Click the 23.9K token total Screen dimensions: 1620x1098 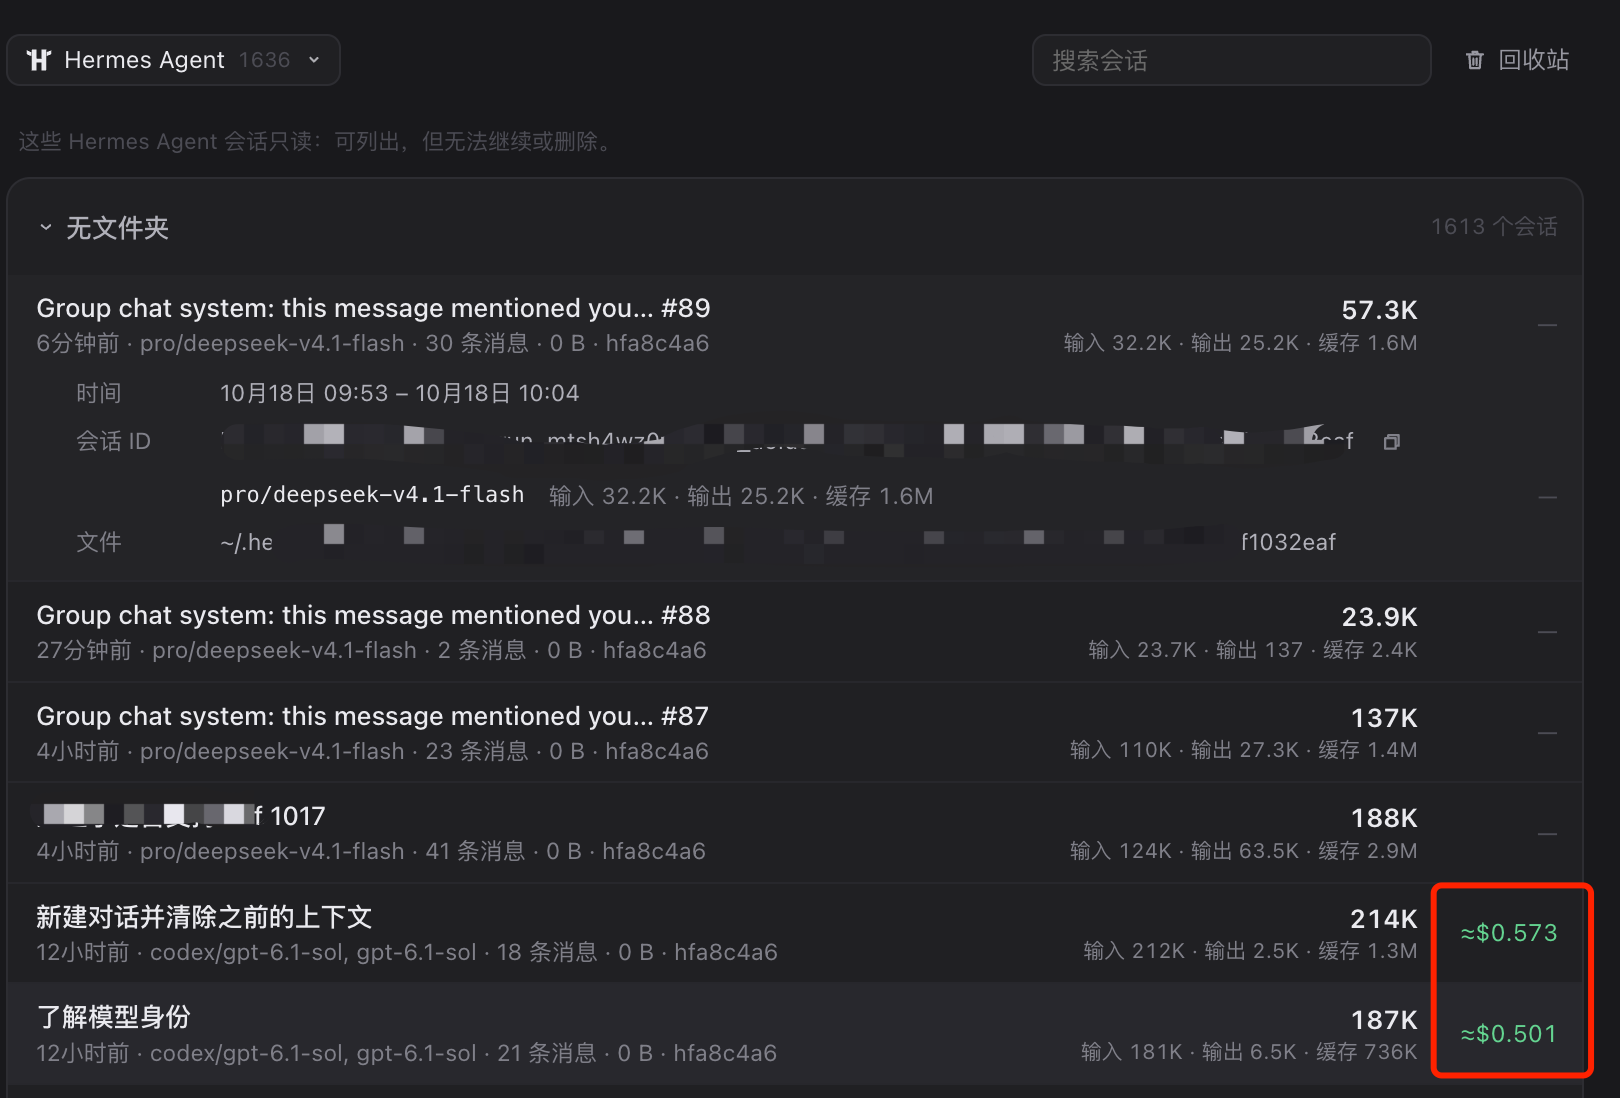tap(1379, 617)
